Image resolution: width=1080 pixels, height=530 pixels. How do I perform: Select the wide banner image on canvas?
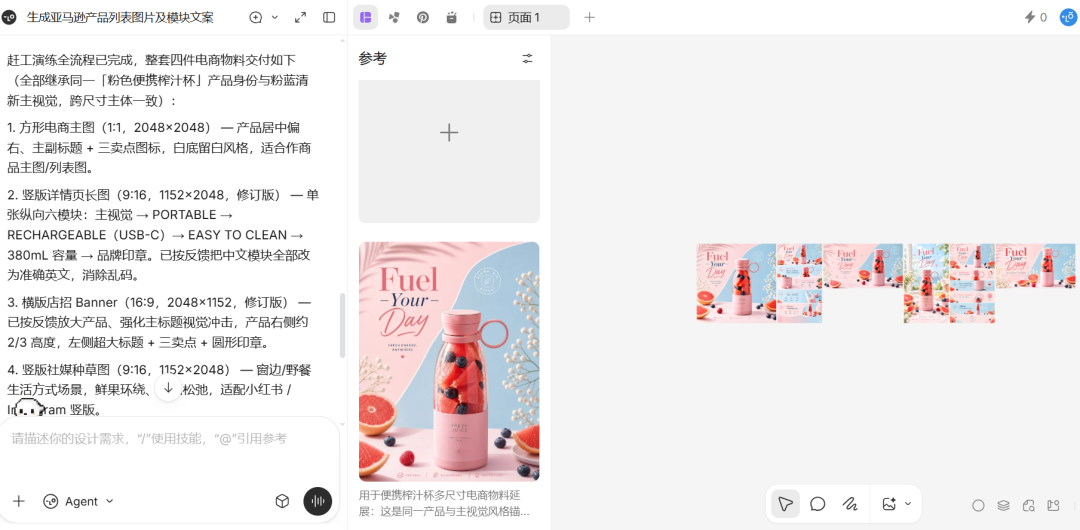tap(863, 265)
